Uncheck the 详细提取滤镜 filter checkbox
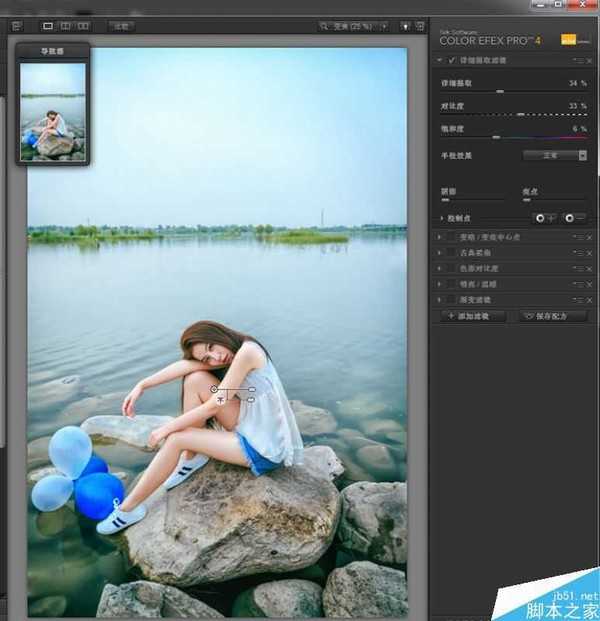 click(452, 61)
